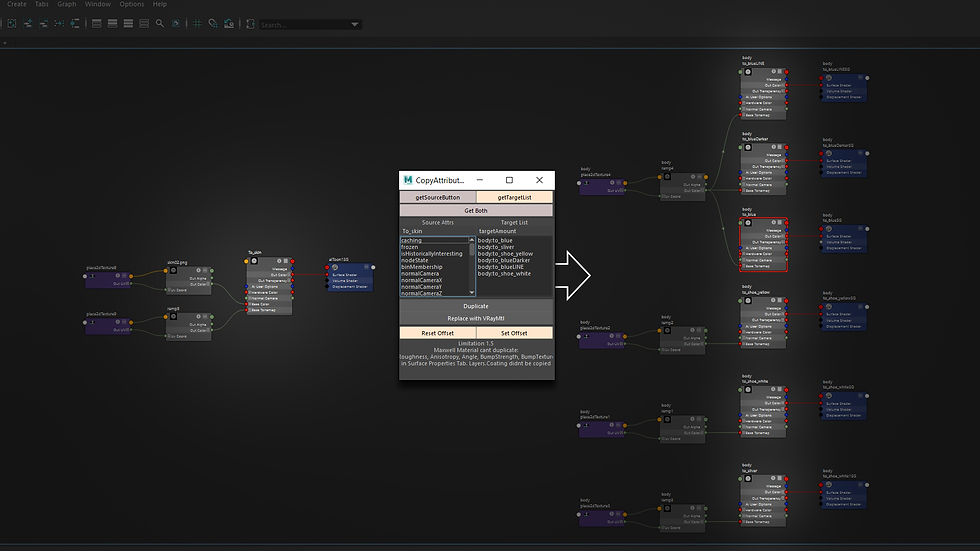Click the Source Attrs list scrollbar thumb

click(472, 249)
